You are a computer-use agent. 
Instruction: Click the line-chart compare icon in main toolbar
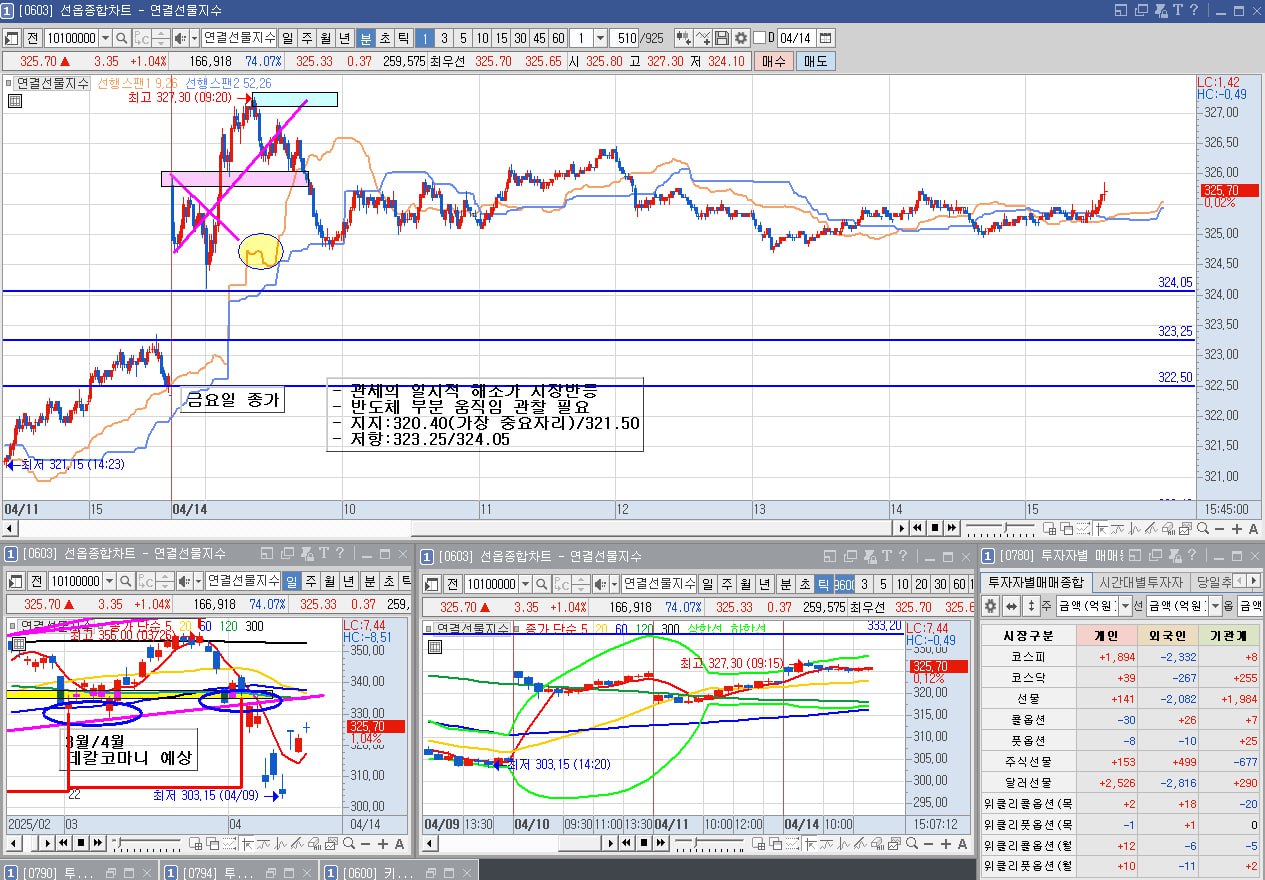coord(704,38)
